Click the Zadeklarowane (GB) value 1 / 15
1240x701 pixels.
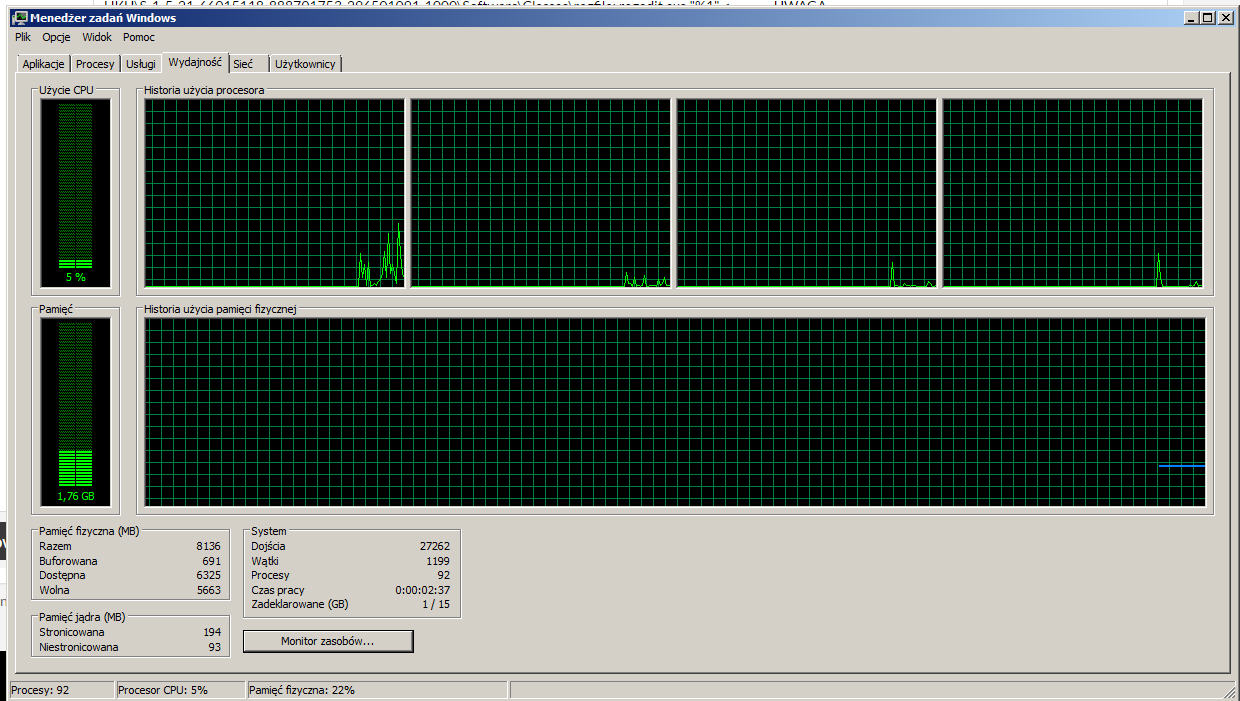436,604
